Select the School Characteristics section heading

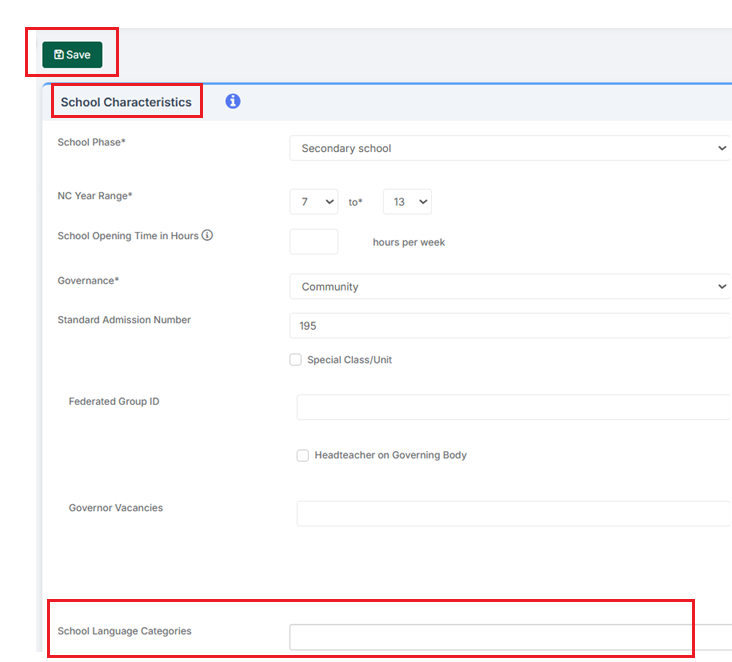(126, 102)
